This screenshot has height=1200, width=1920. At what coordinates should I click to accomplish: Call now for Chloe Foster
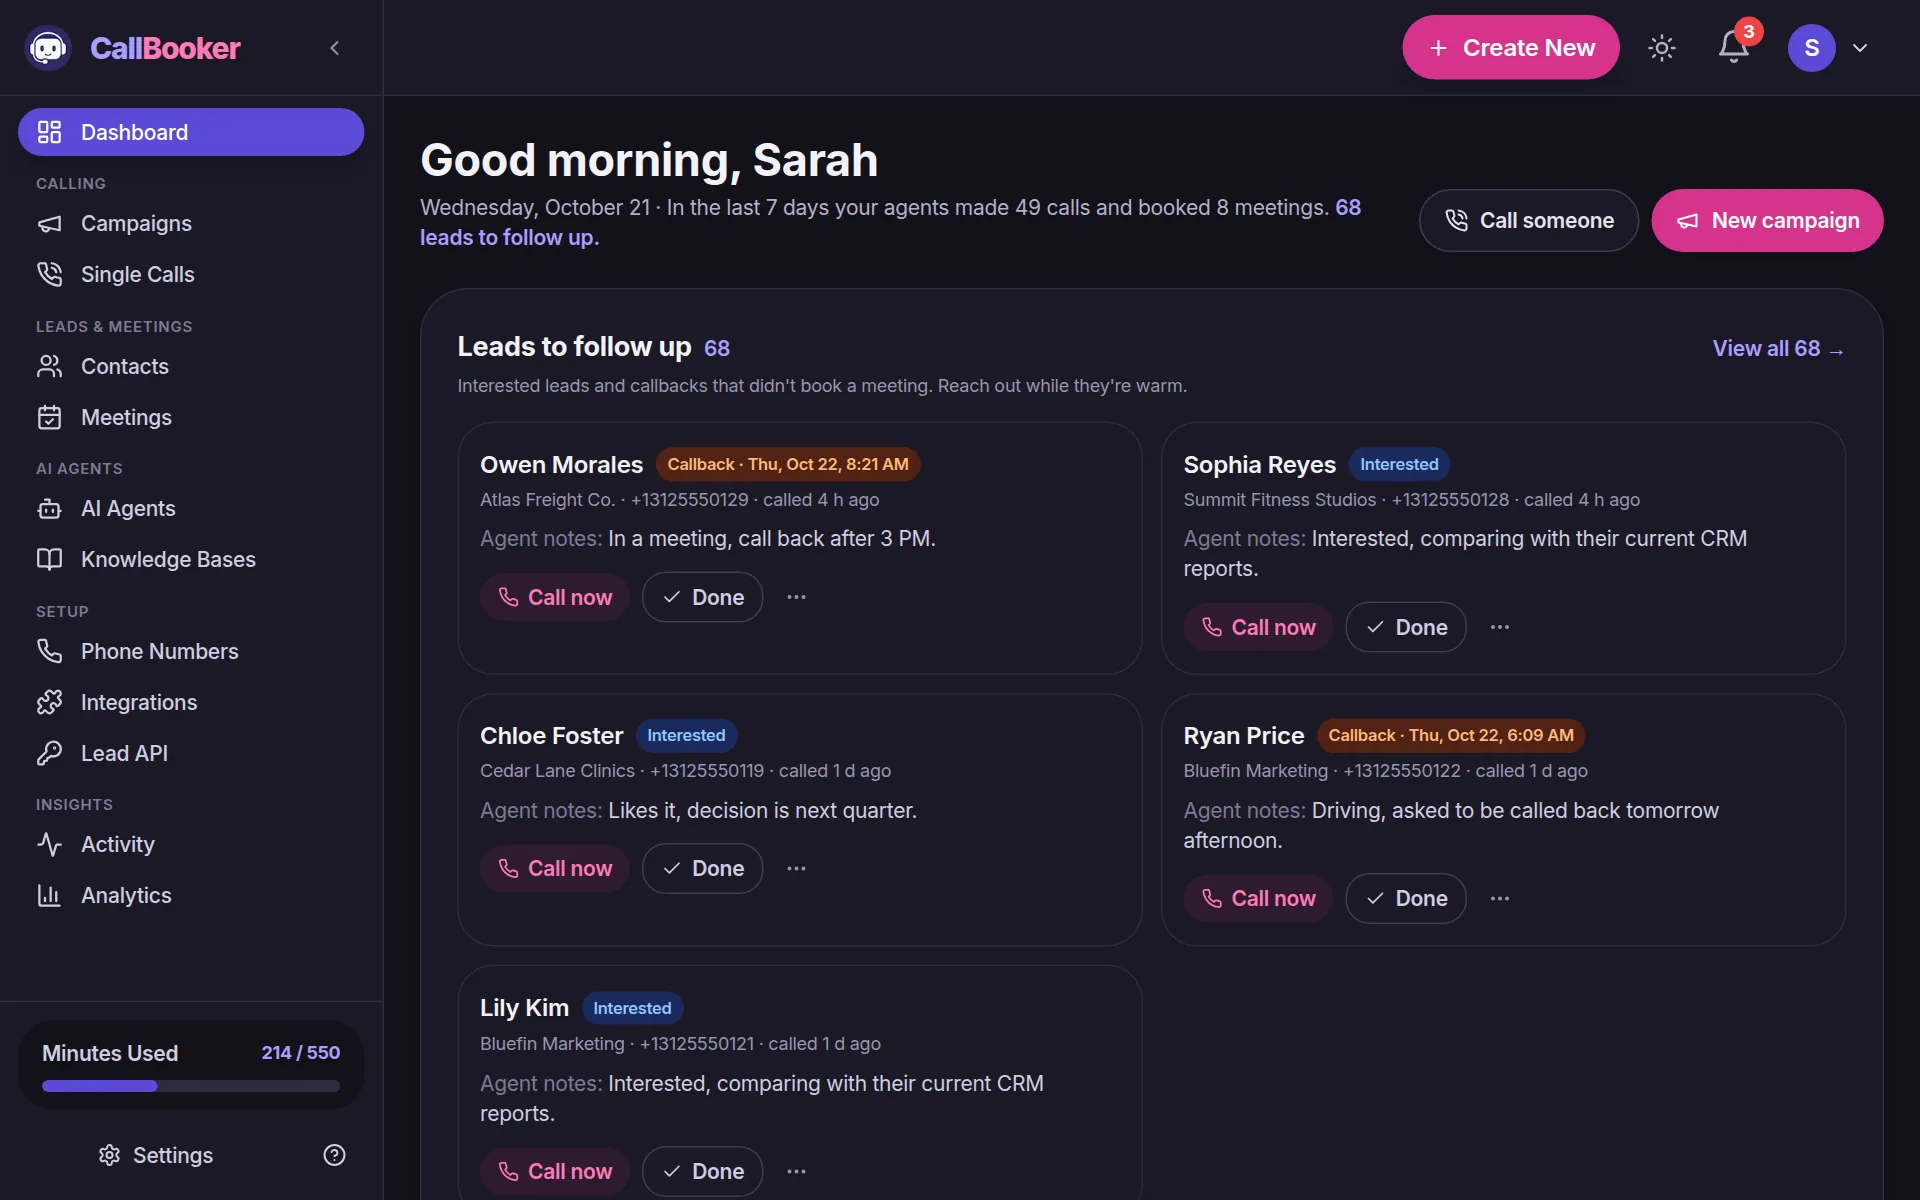point(555,868)
